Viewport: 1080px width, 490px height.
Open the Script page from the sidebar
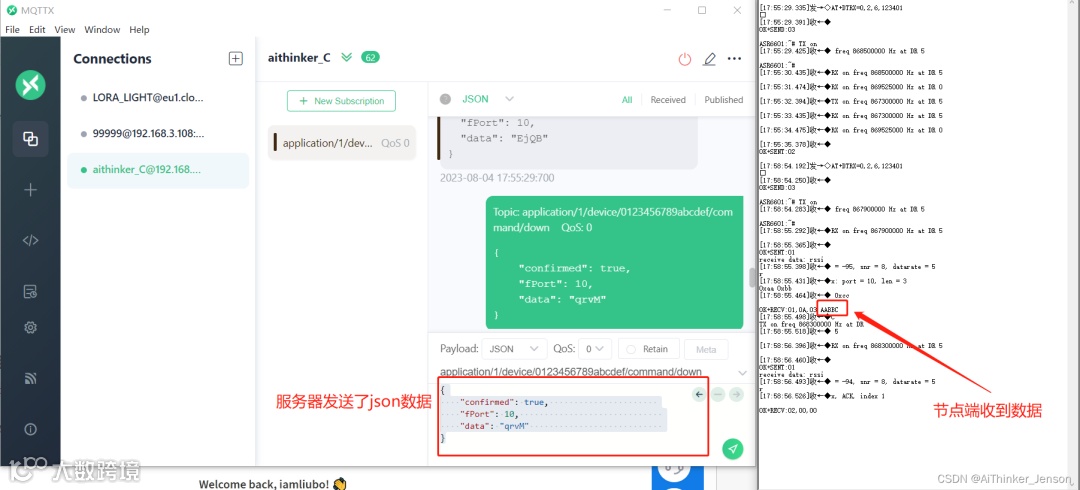[x=30, y=241]
